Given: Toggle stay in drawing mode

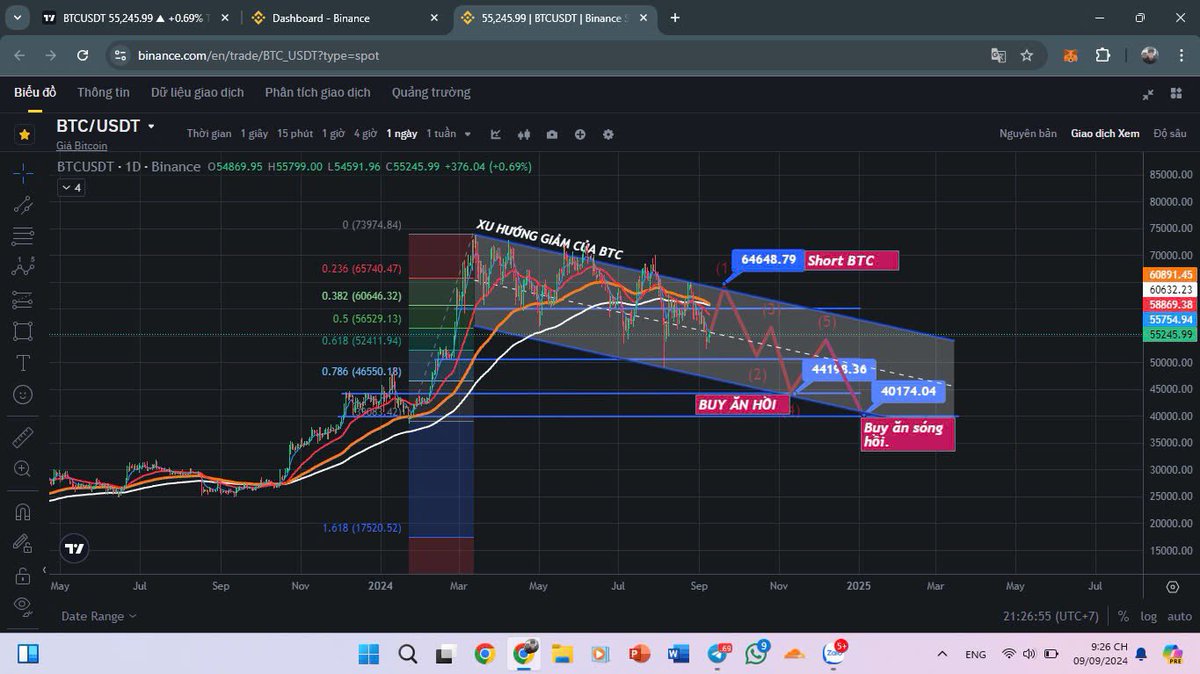Looking at the screenshot, I should pyautogui.click(x=24, y=543).
